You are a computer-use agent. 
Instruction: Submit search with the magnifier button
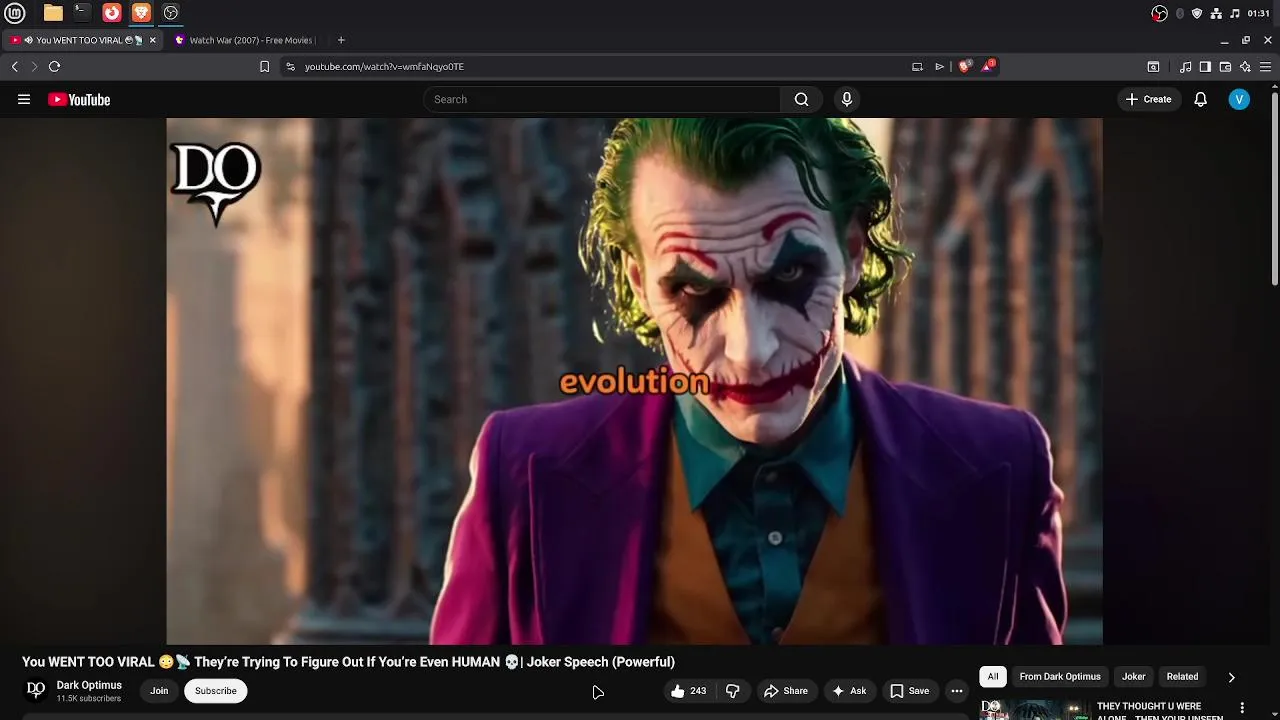[x=801, y=99]
